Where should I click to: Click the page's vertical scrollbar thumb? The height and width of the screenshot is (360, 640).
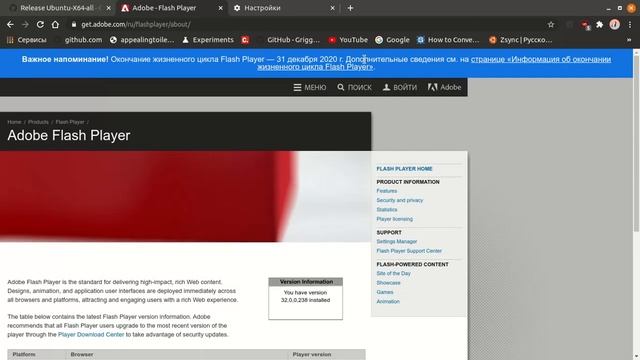(x=636, y=143)
